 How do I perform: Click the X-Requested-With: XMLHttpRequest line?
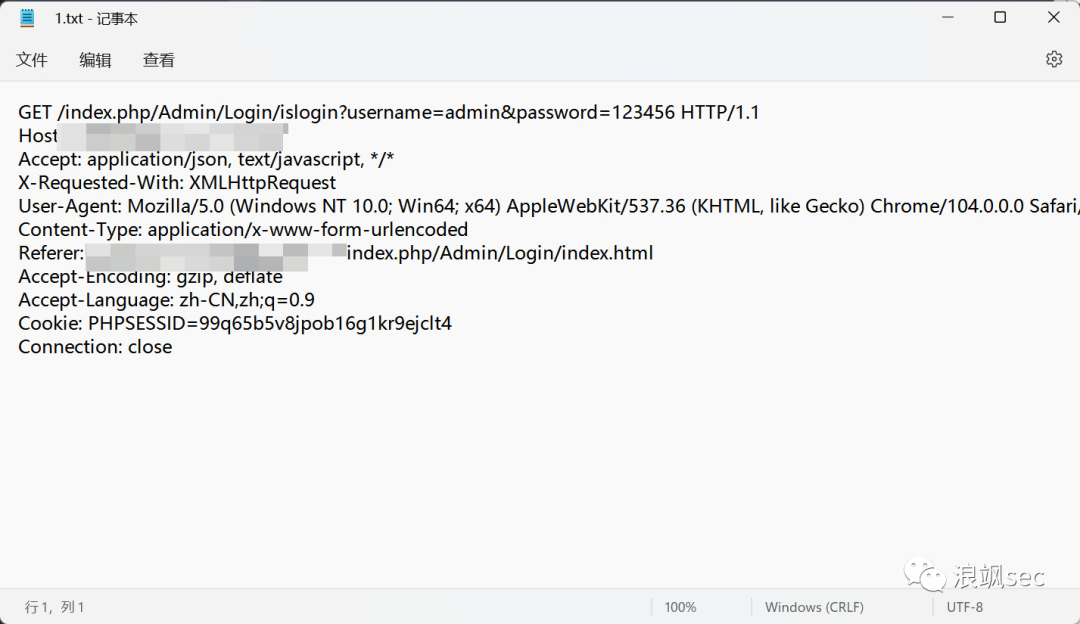pos(177,183)
